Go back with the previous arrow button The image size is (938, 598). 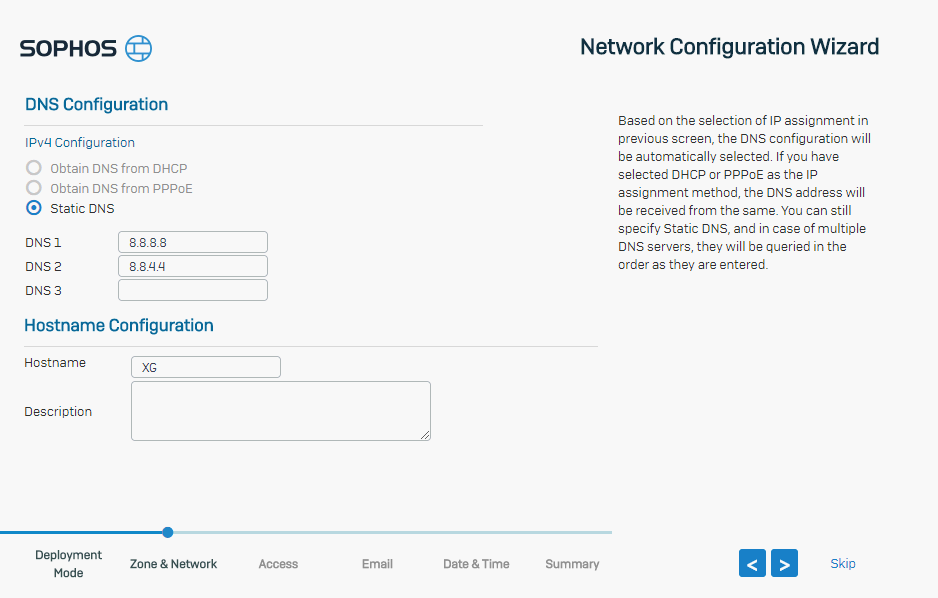click(752, 563)
